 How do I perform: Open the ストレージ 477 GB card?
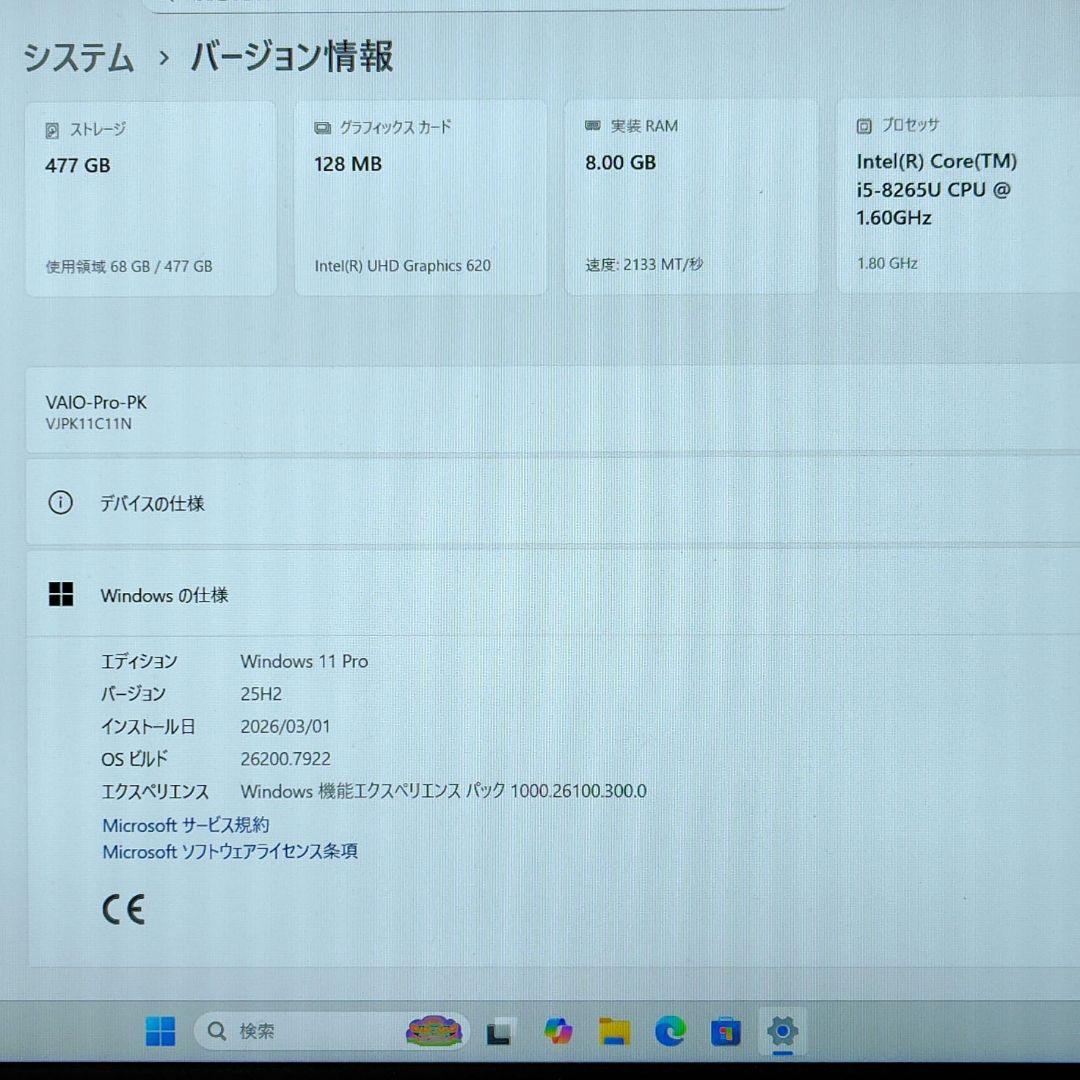point(151,198)
